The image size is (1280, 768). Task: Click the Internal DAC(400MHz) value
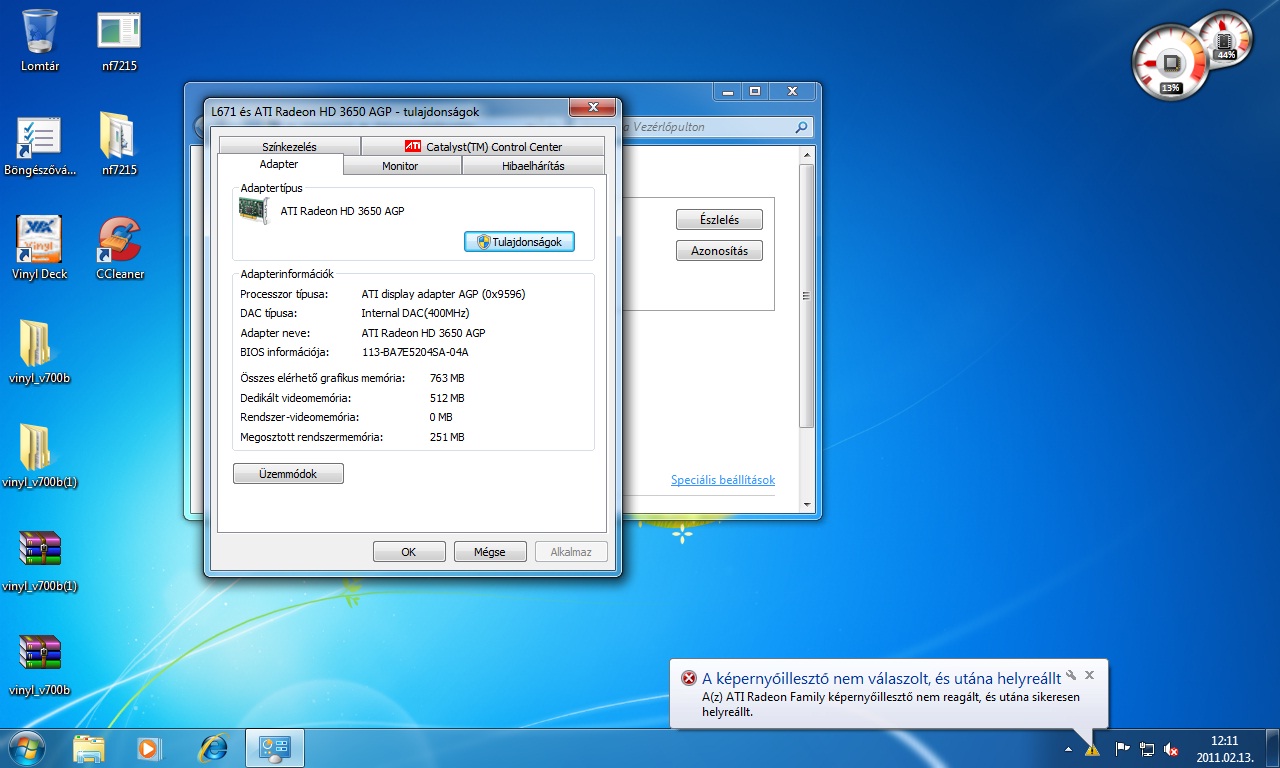coord(415,313)
